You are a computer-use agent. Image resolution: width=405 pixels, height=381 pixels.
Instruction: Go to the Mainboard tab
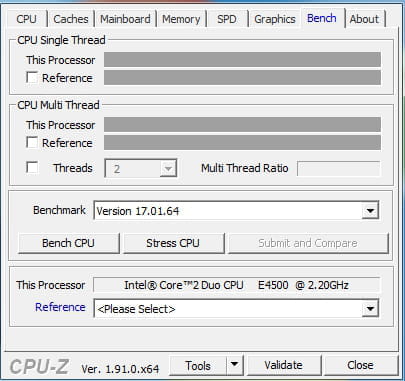[x=125, y=19]
